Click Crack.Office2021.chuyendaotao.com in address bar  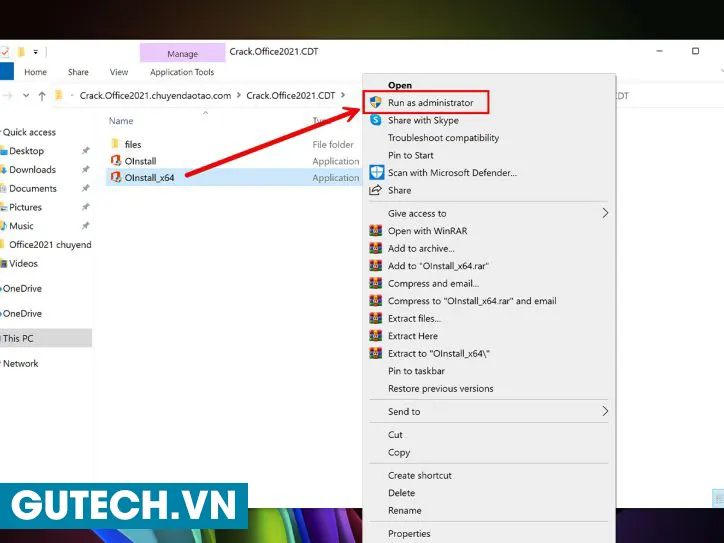click(155, 96)
